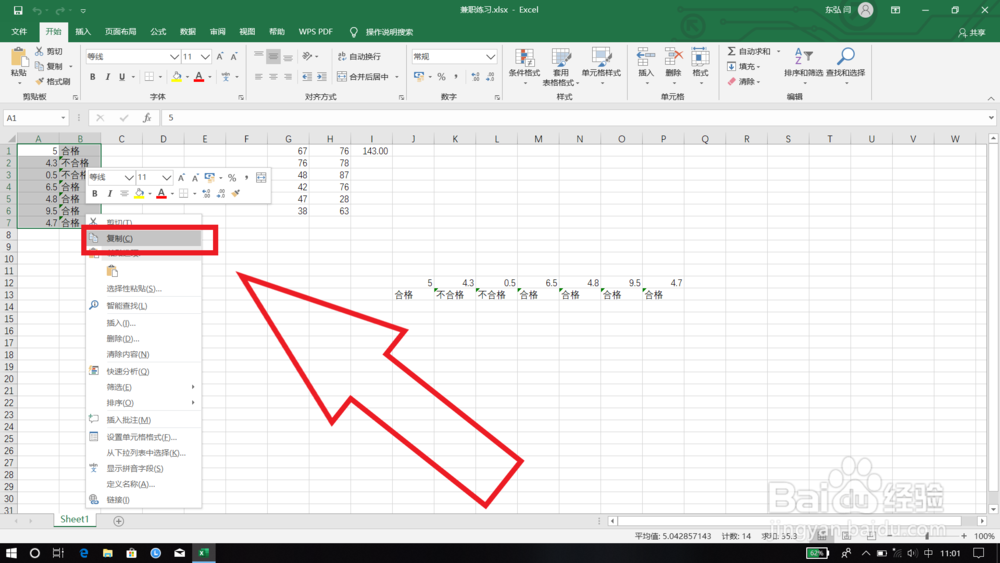Click the Format Painter brush icon in ribbon
Image resolution: width=1000 pixels, height=563 pixels.
pos(40,81)
